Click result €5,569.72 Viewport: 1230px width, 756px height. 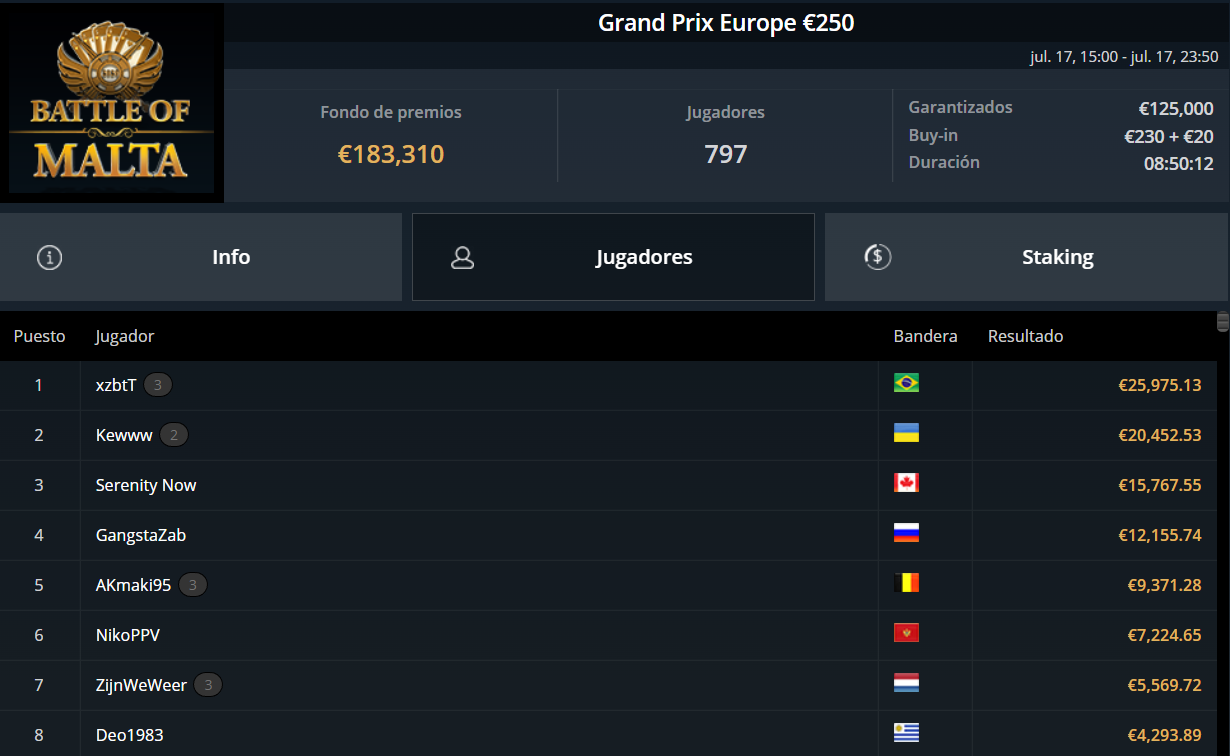(x=1164, y=685)
